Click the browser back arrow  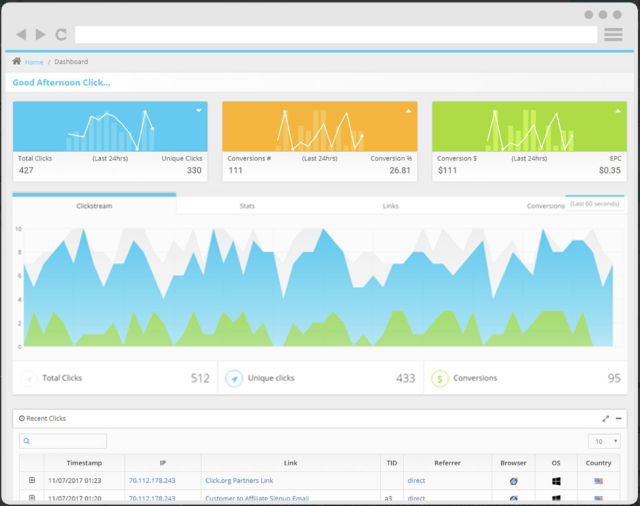coord(21,35)
